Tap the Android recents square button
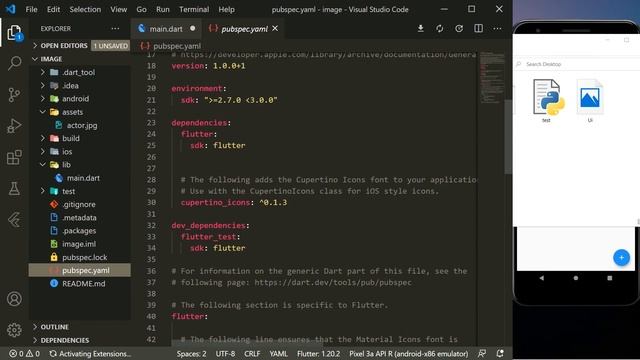640x360 pixels. coord(610,278)
